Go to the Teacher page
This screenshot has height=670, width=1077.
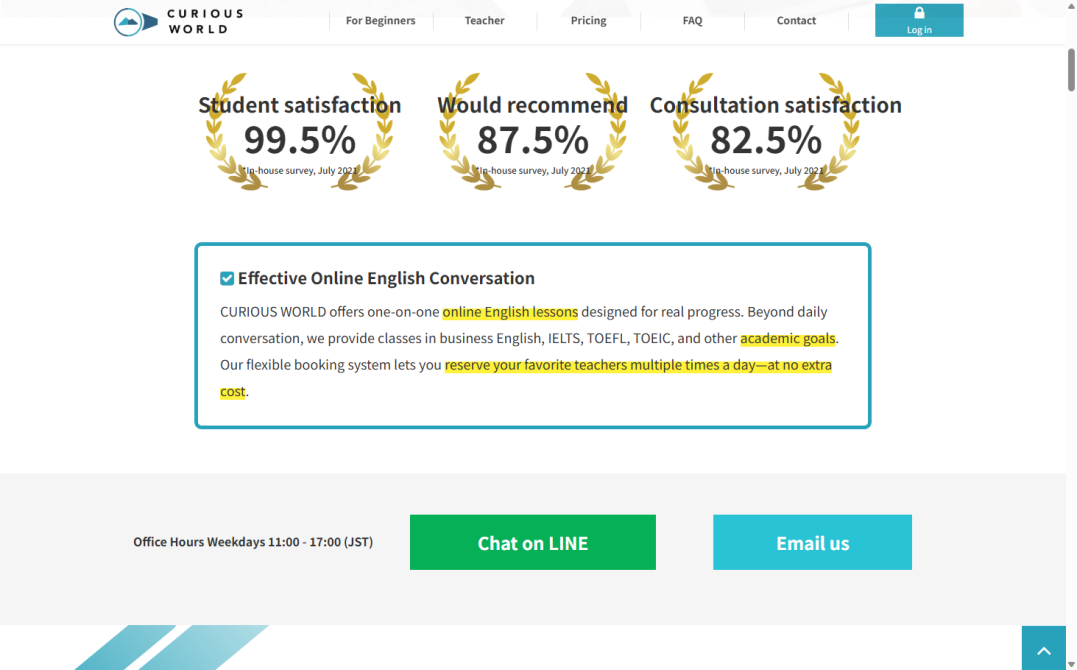pyautogui.click(x=484, y=21)
